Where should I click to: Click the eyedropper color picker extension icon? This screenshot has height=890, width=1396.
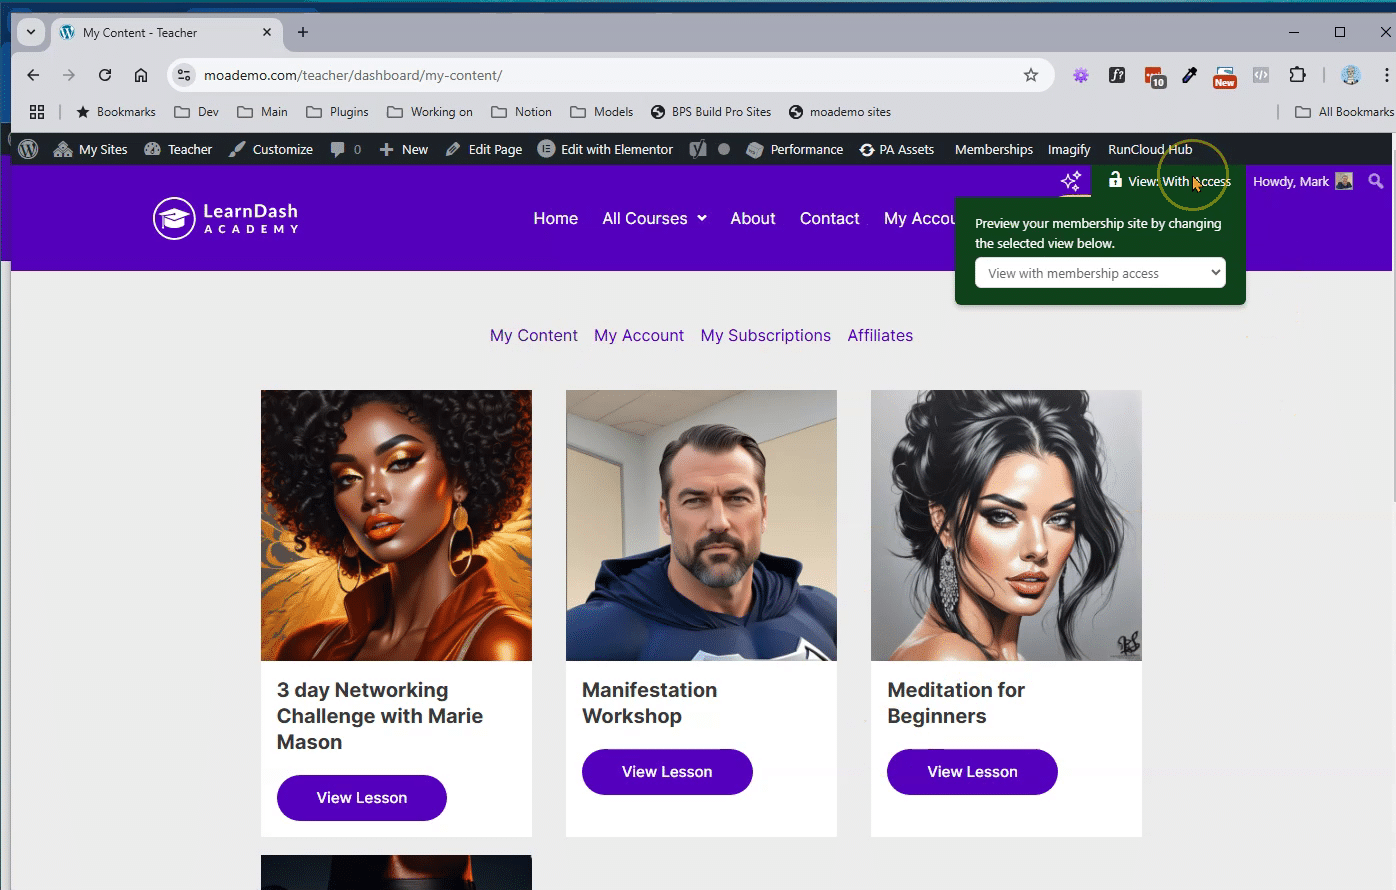[1189, 75]
